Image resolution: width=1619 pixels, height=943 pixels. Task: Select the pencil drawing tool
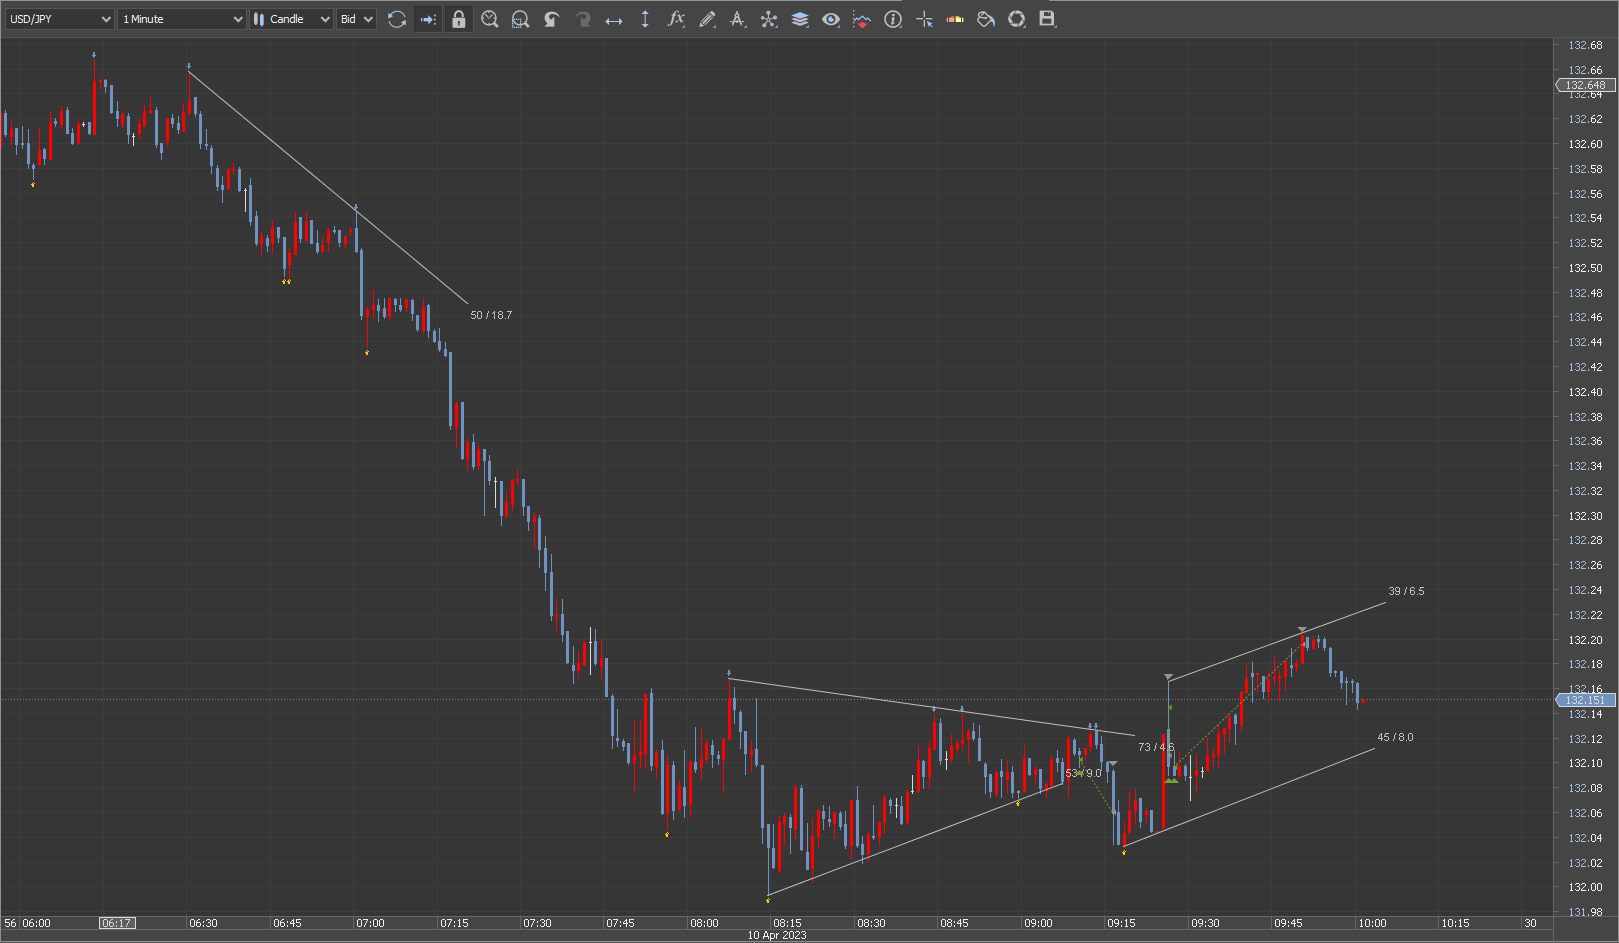(707, 19)
